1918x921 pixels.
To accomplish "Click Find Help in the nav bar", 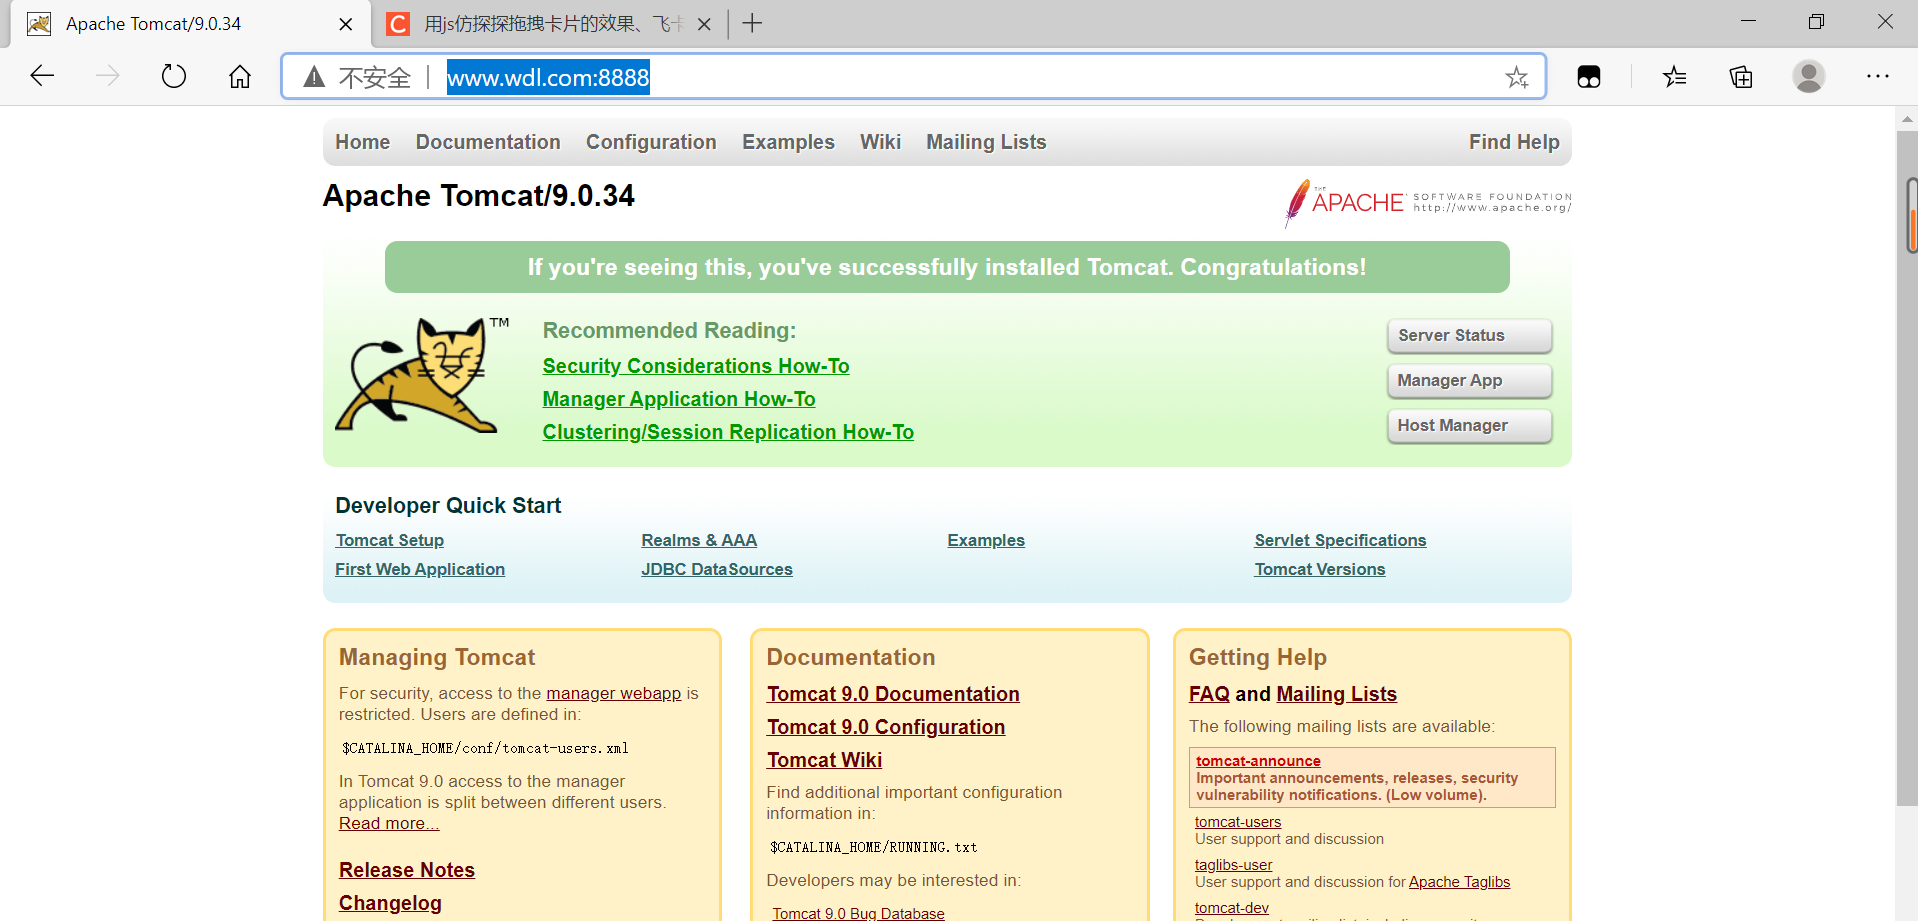I will [1514, 142].
